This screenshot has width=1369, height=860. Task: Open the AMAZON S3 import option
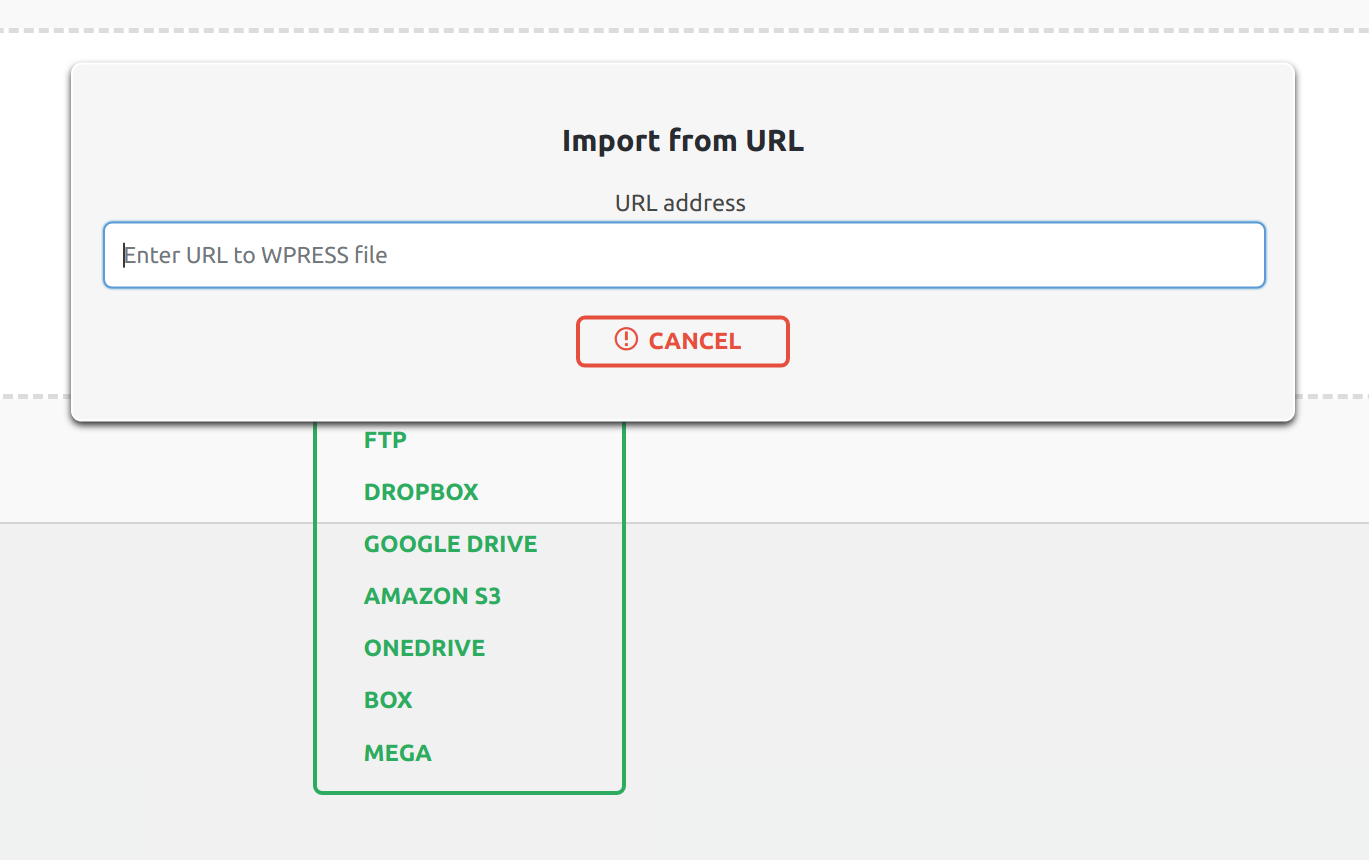point(432,596)
